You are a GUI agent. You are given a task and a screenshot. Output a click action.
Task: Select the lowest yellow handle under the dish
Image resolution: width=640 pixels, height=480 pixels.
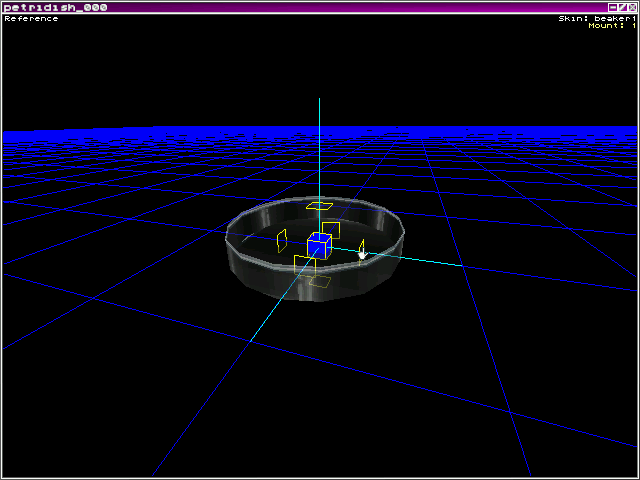(319, 282)
